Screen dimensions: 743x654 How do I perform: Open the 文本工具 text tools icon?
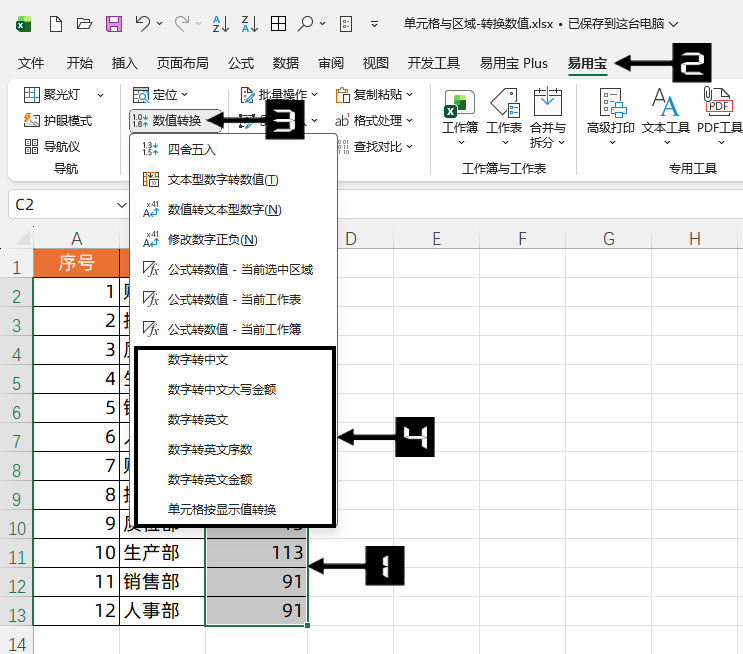coord(666,115)
